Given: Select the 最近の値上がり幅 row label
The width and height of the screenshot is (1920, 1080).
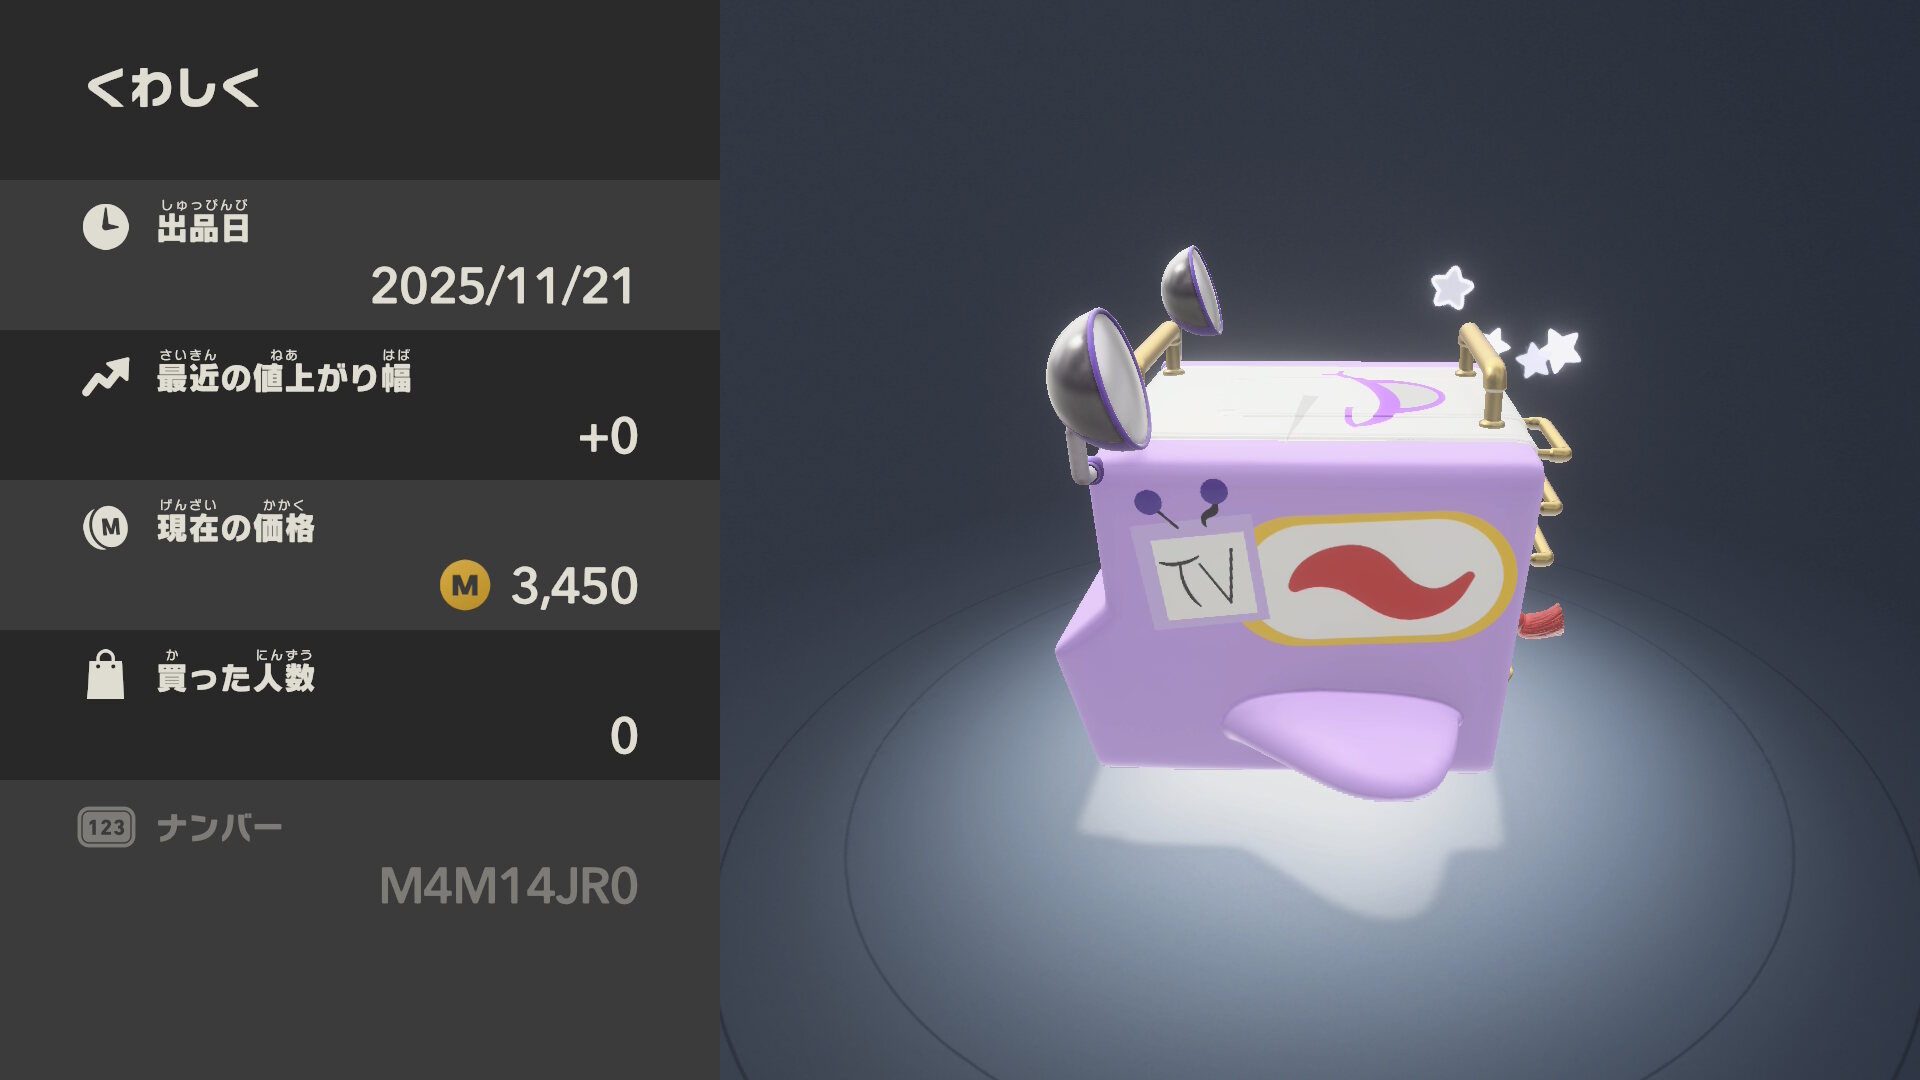Looking at the screenshot, I should tap(284, 372).
